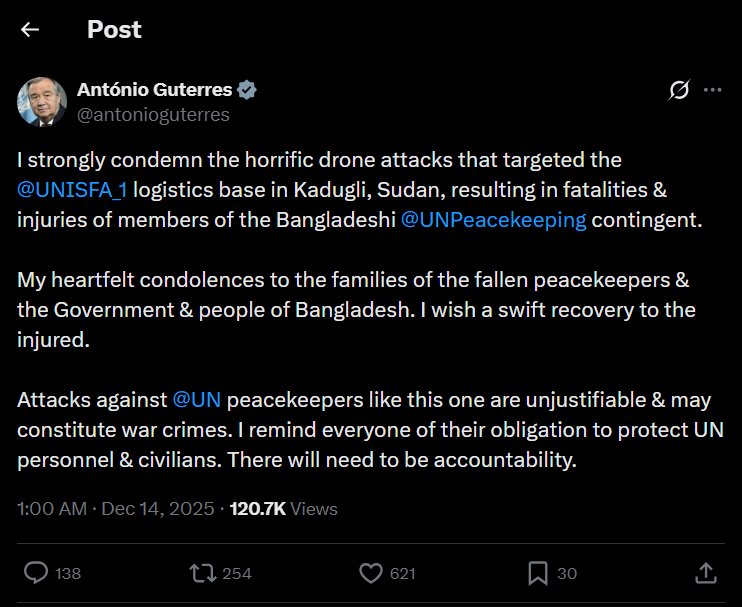Open António Guterres profile picture
Viewport: 742px width, 607px height.
tap(42, 101)
